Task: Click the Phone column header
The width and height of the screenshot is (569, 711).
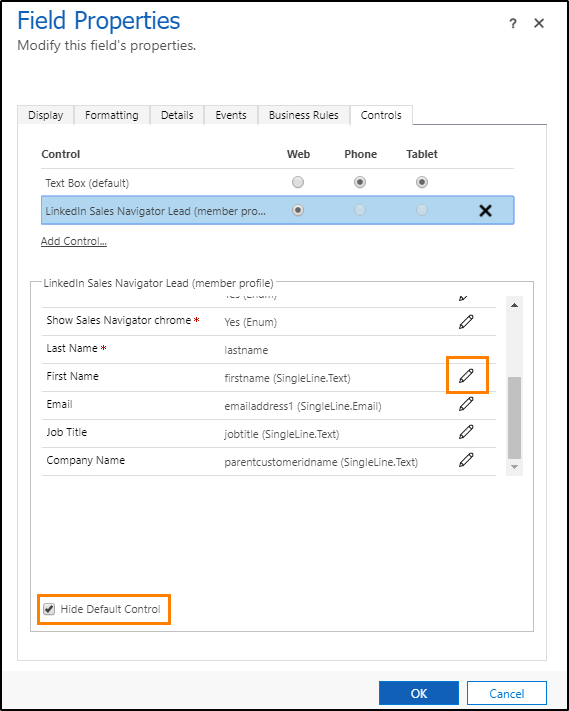Action: click(360, 154)
